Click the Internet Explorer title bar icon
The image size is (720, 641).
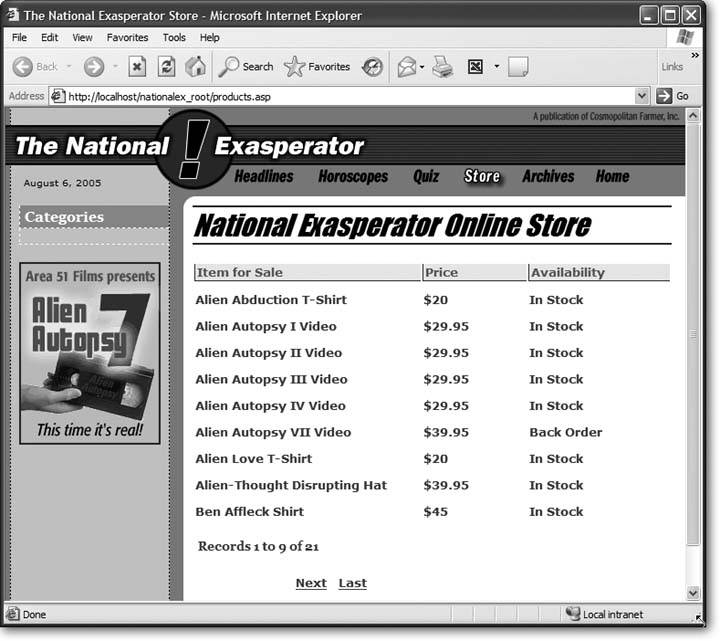coord(13,15)
